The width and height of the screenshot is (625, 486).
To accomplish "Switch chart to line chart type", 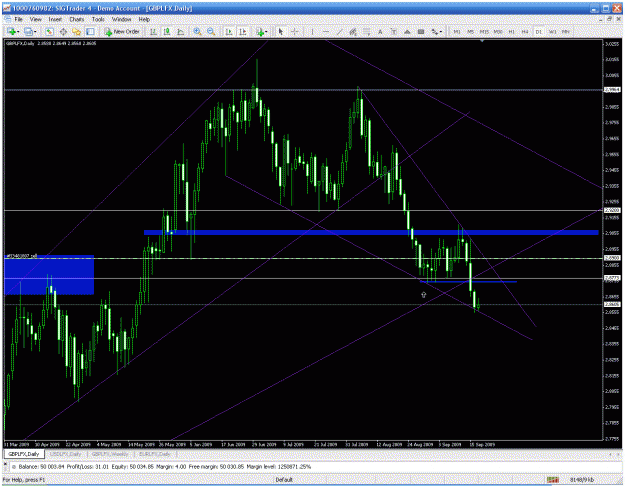I will (181, 31).
